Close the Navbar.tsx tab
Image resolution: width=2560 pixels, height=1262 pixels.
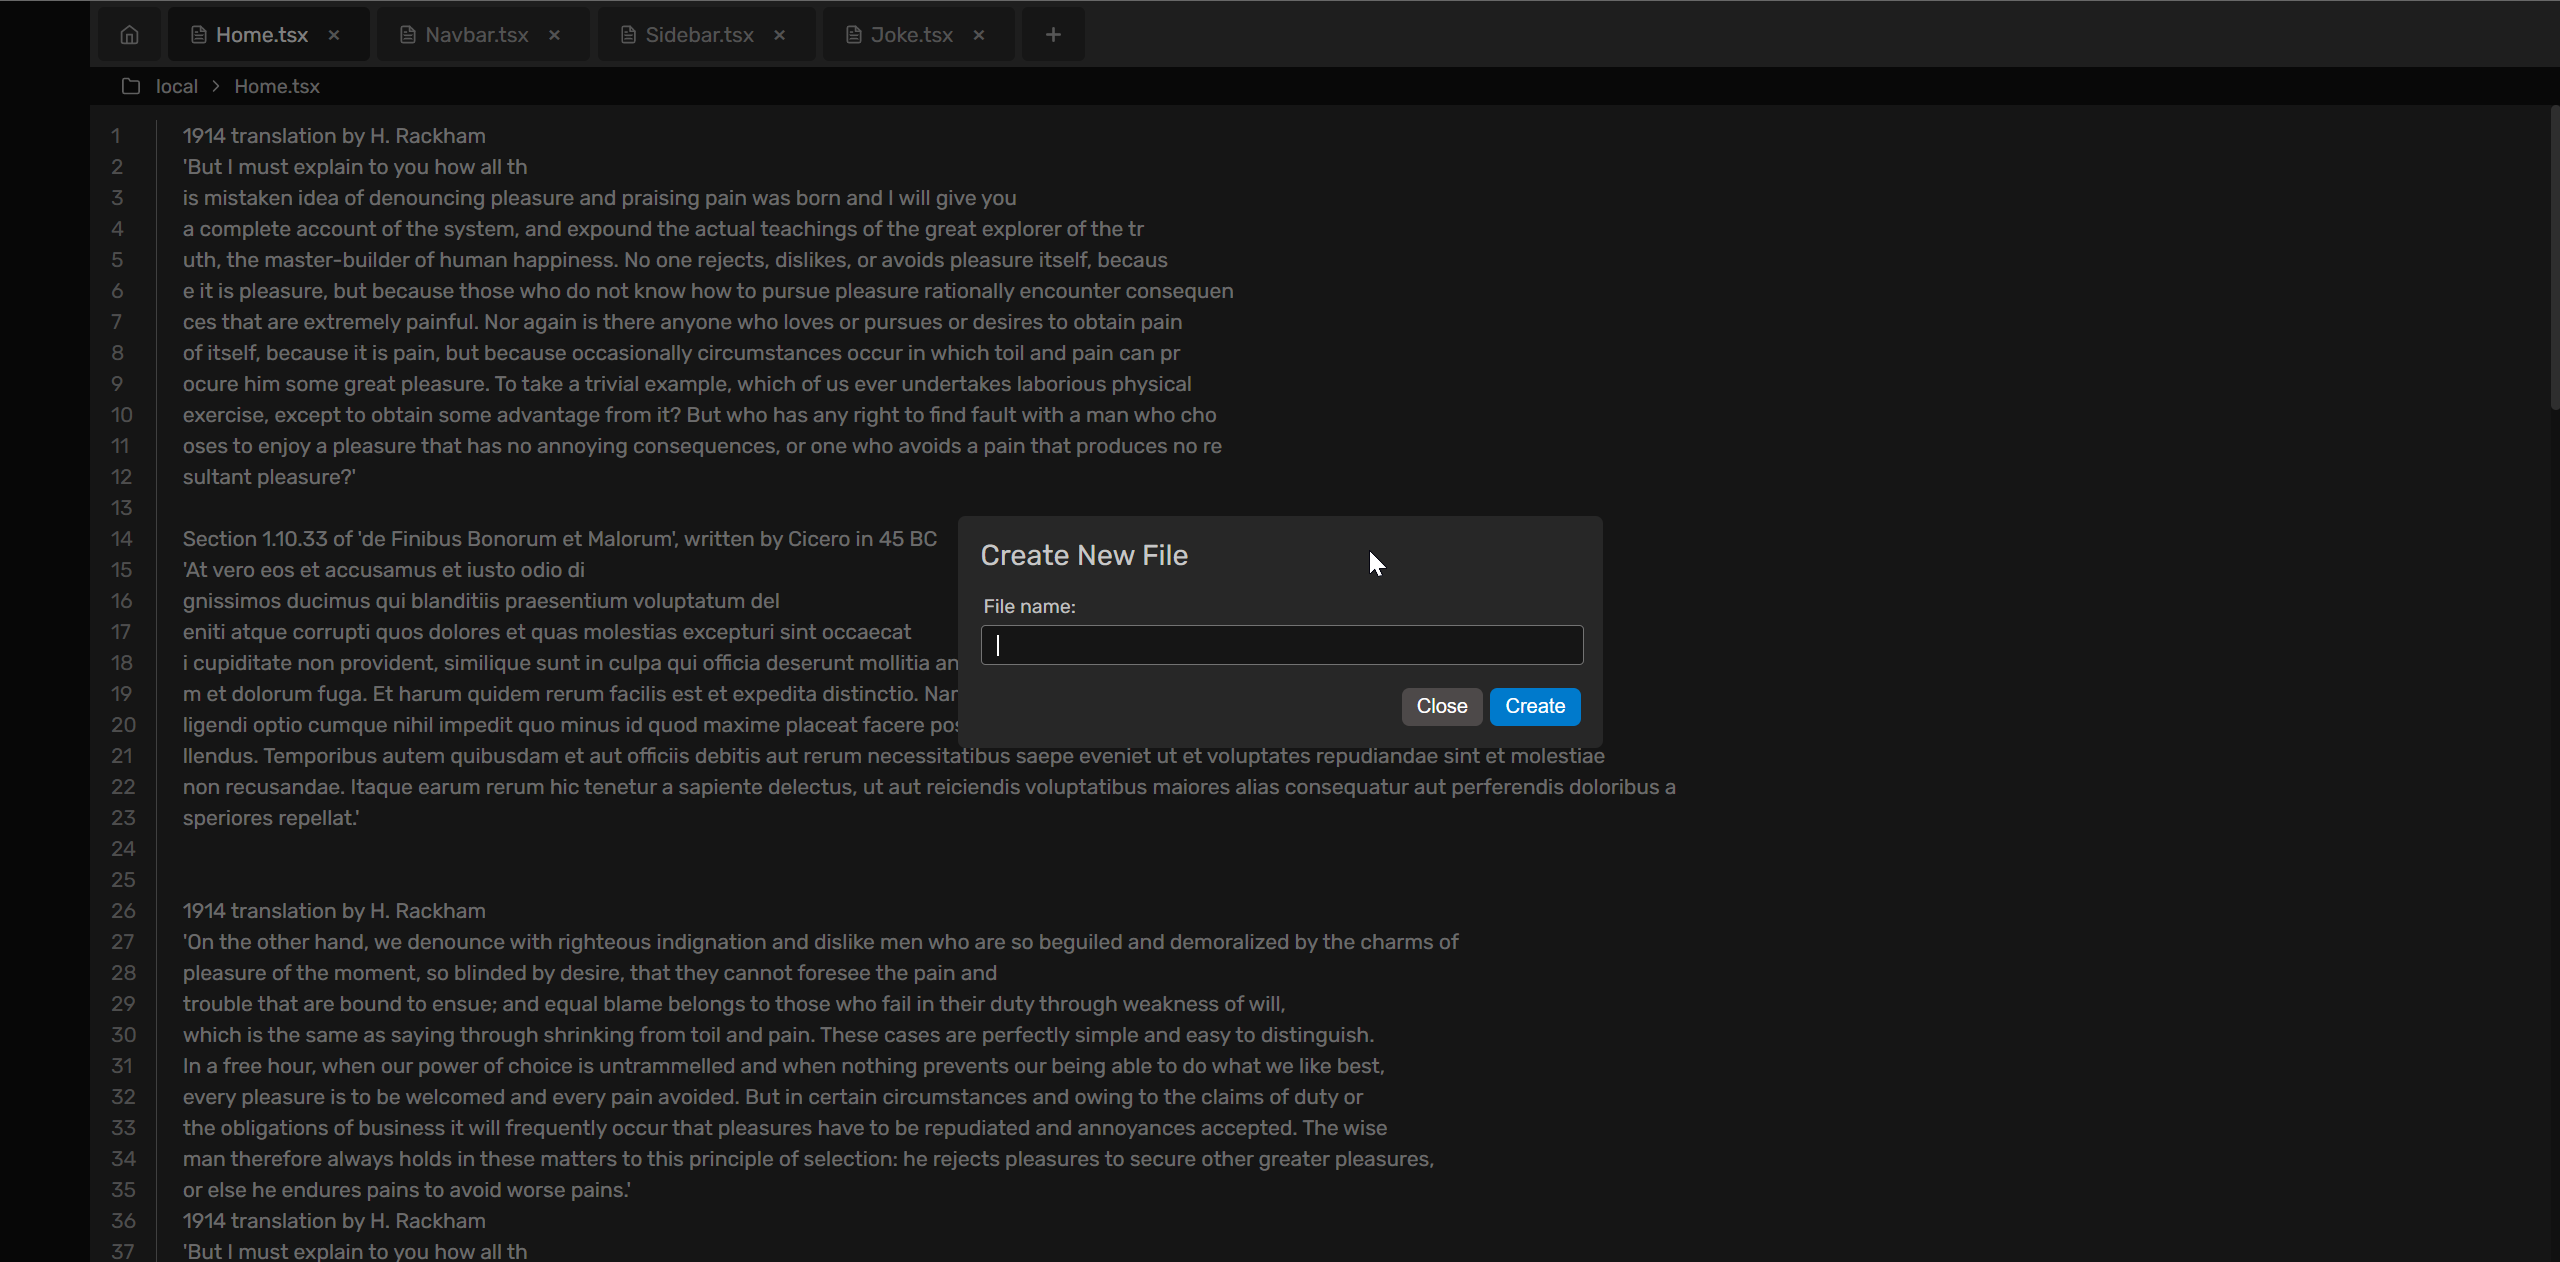coord(554,35)
